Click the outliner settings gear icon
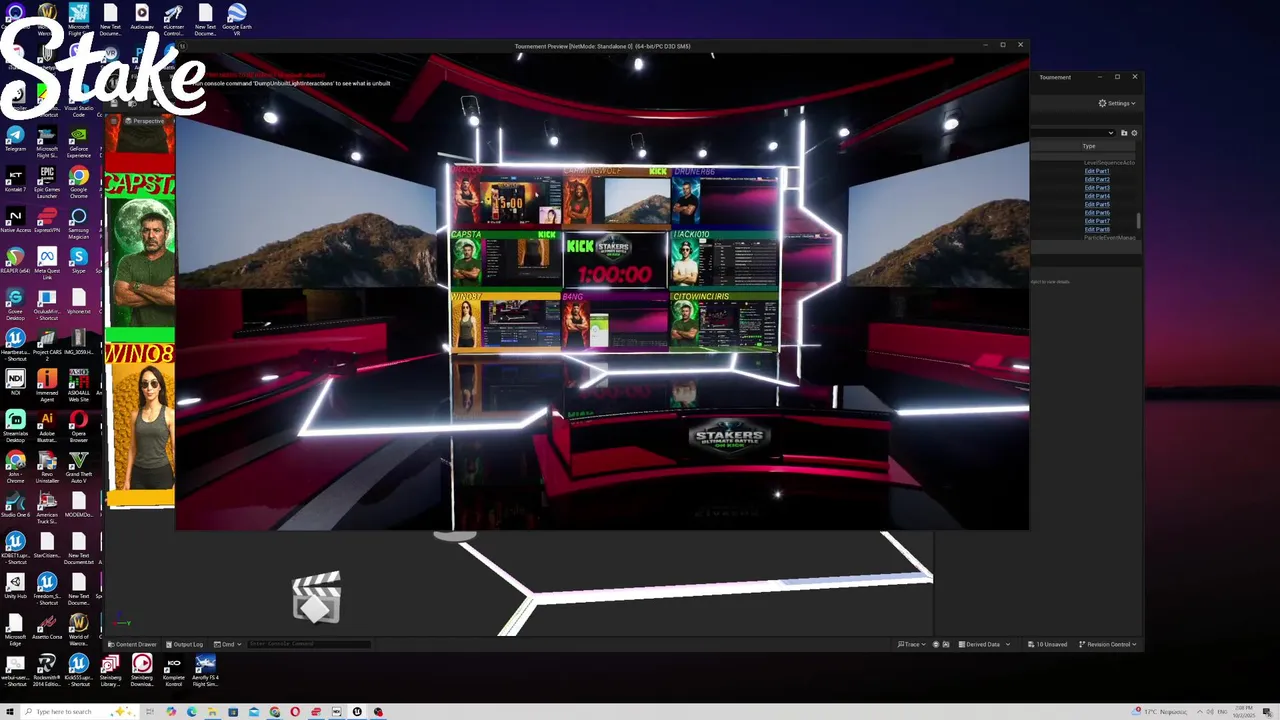 1134,133
